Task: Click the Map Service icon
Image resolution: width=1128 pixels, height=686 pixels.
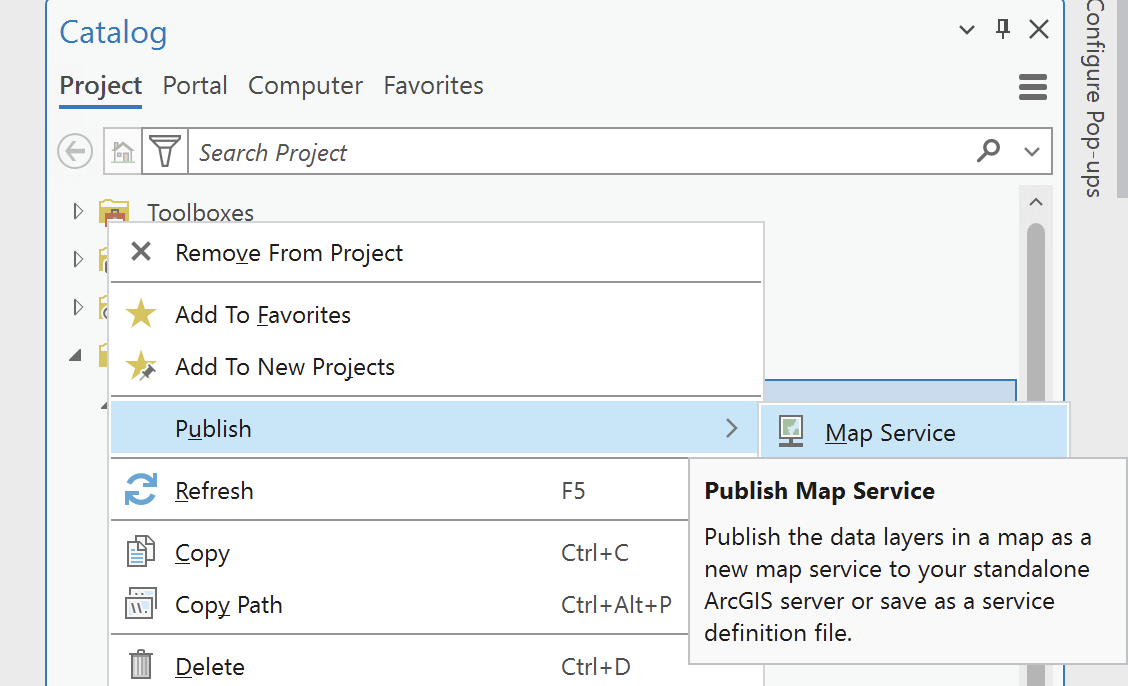Action: pyautogui.click(x=791, y=432)
